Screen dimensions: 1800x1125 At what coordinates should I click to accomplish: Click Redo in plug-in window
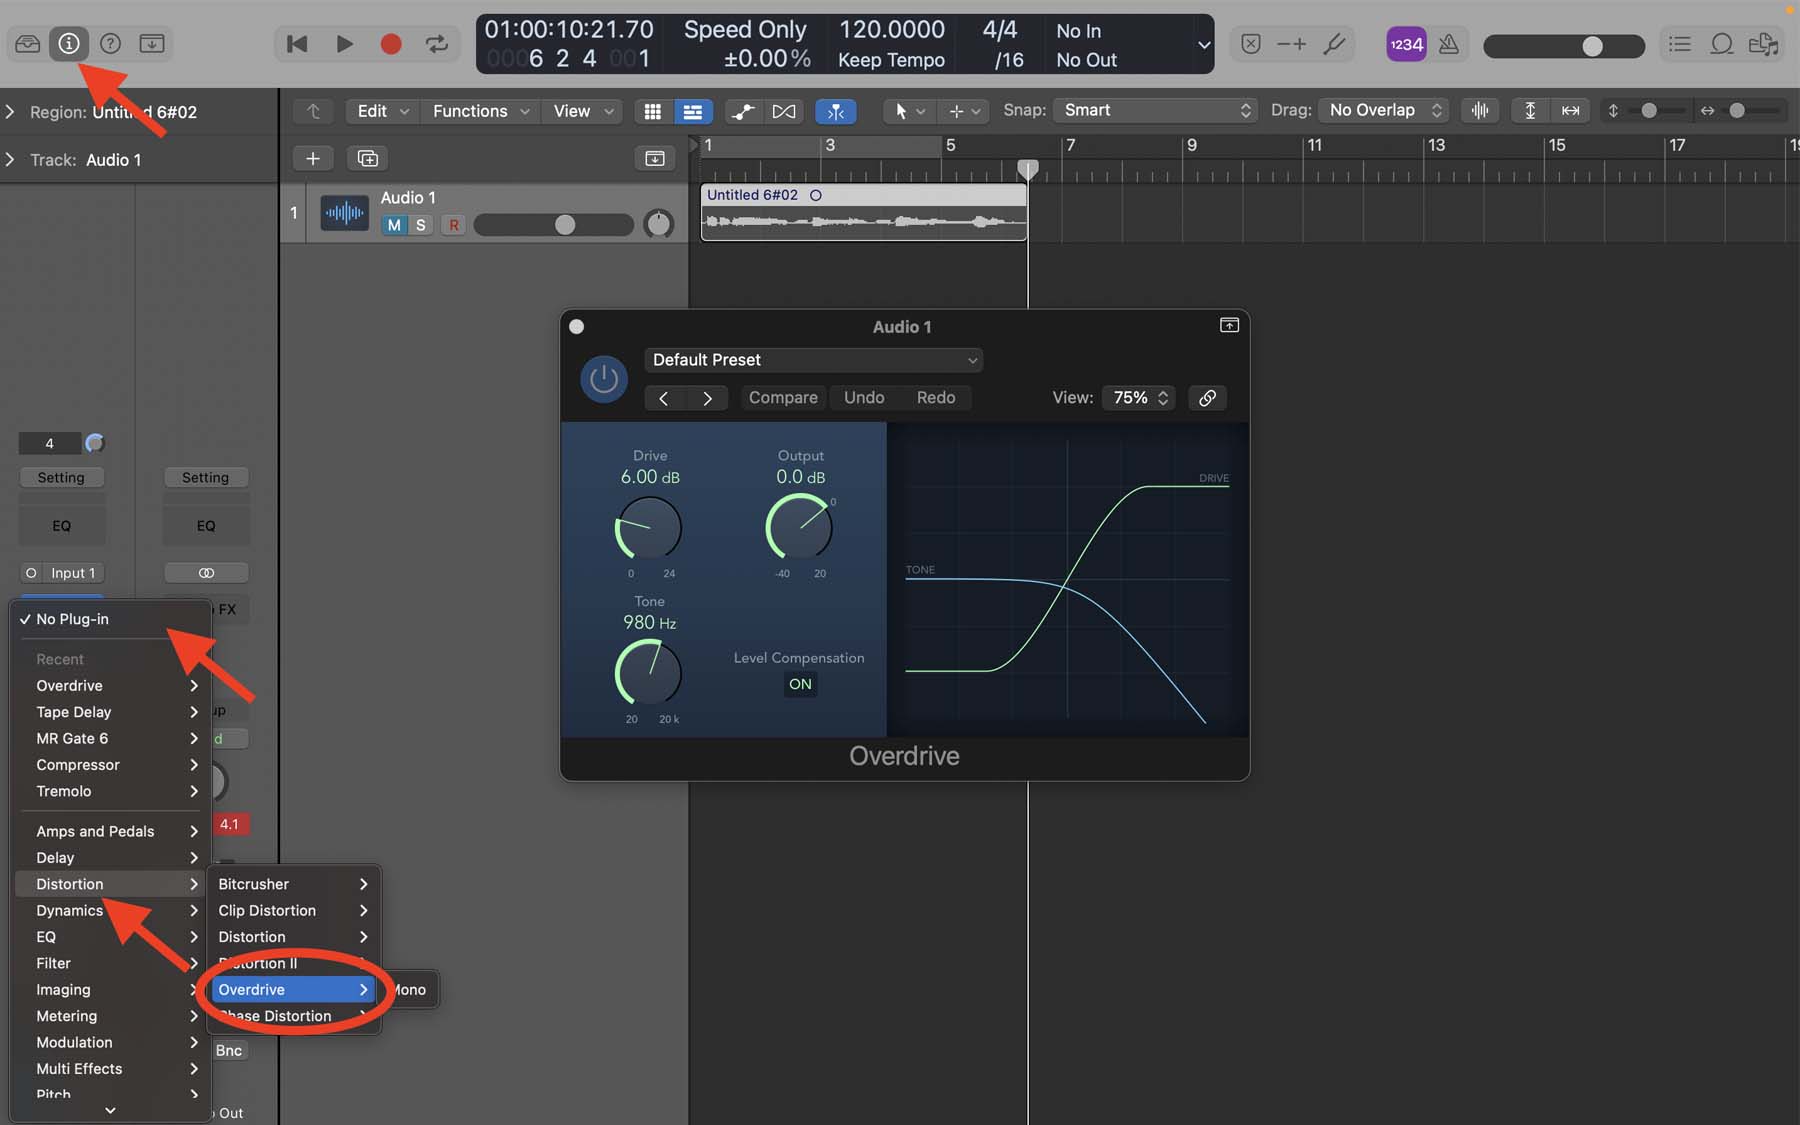[936, 398]
